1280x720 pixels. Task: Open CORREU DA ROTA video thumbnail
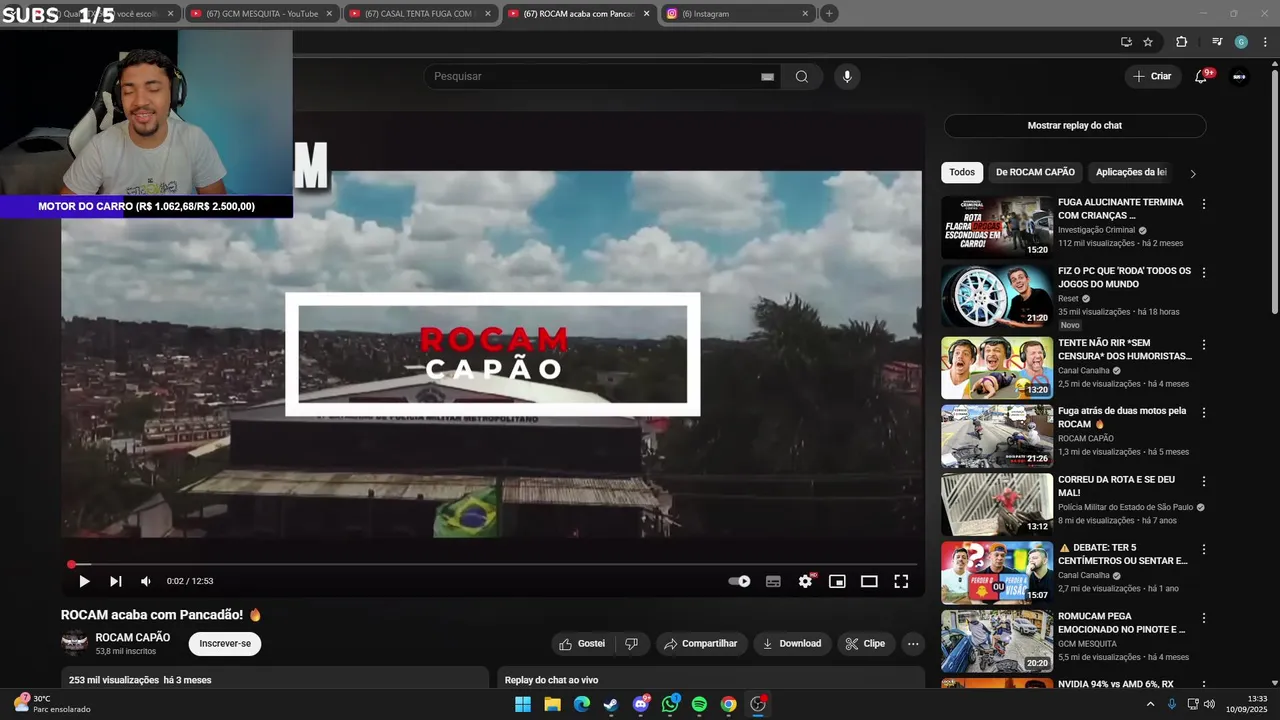[997, 504]
